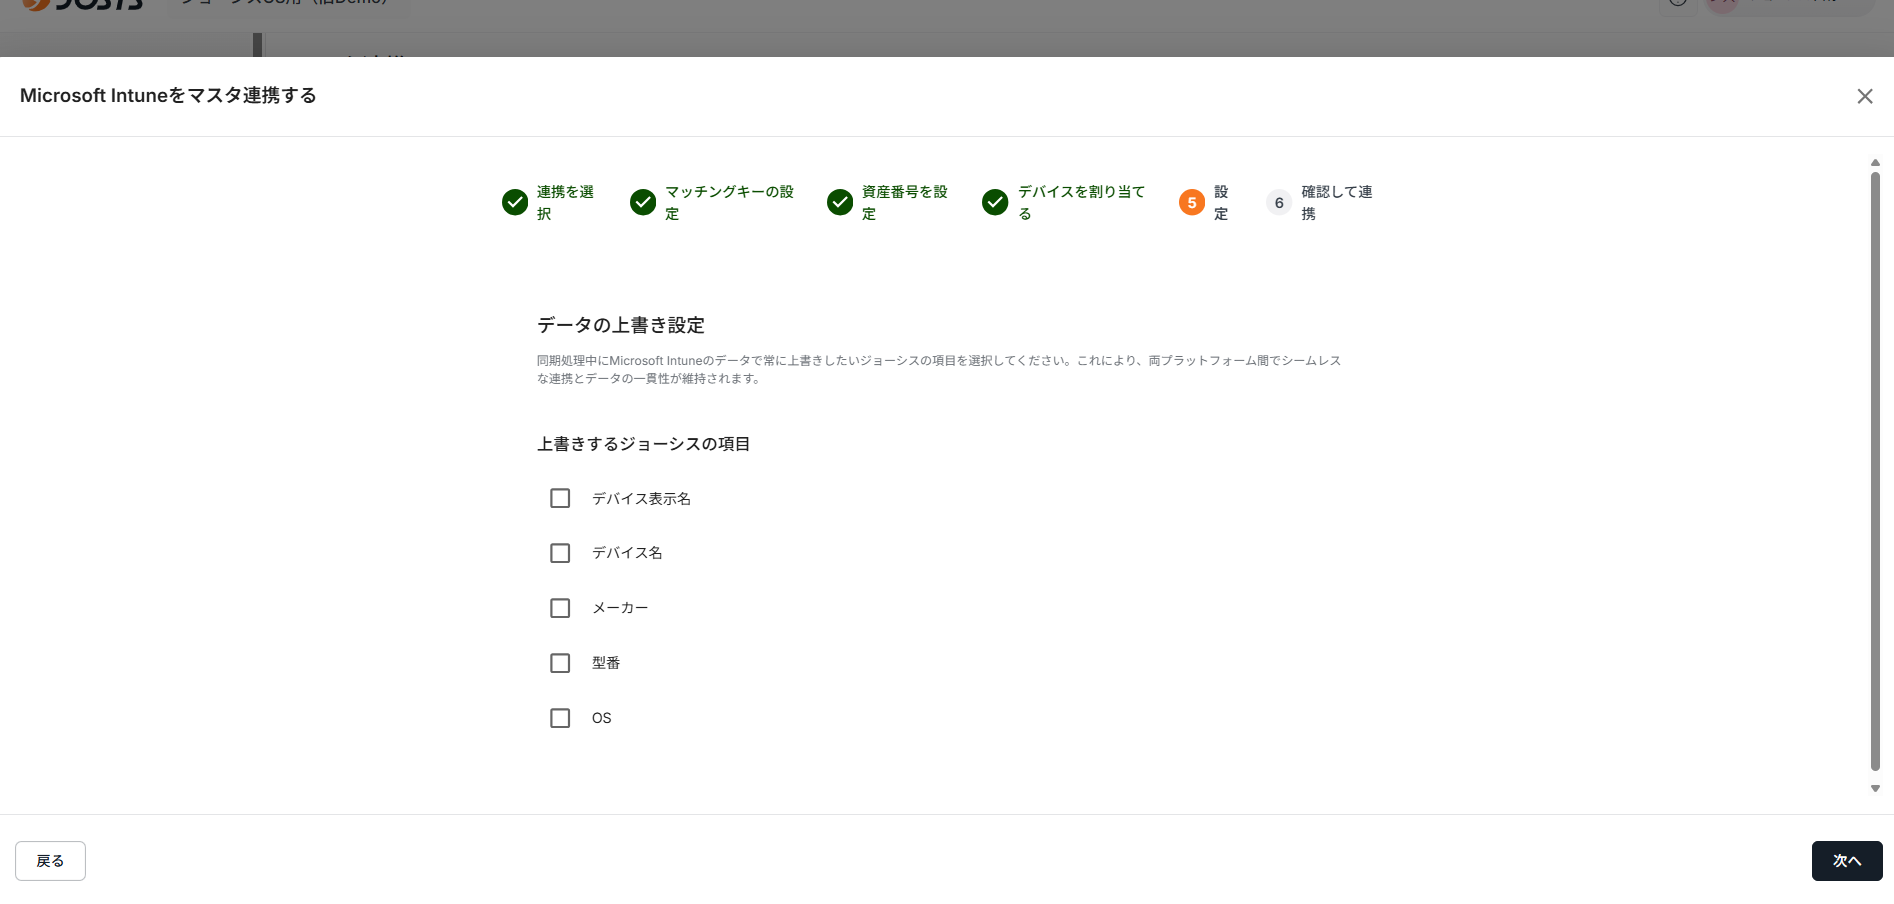Click the scrollbar up arrow
Screen dimensions: 1894x904
point(1876,162)
